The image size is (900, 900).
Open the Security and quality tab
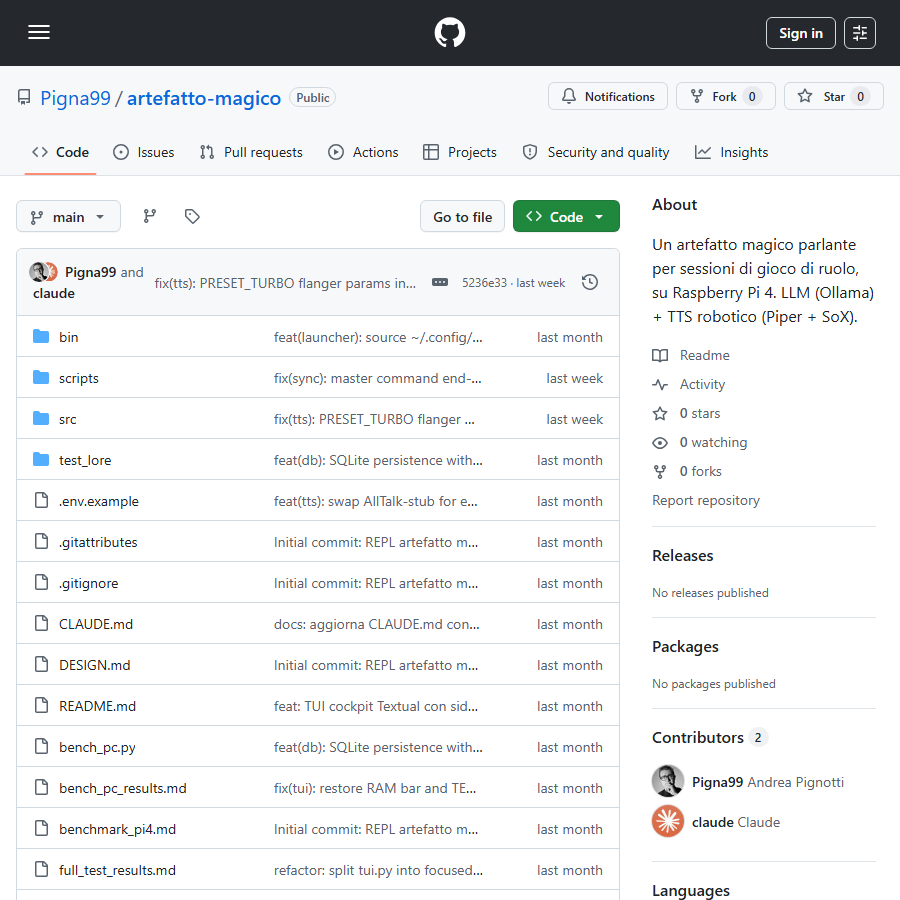tap(595, 152)
